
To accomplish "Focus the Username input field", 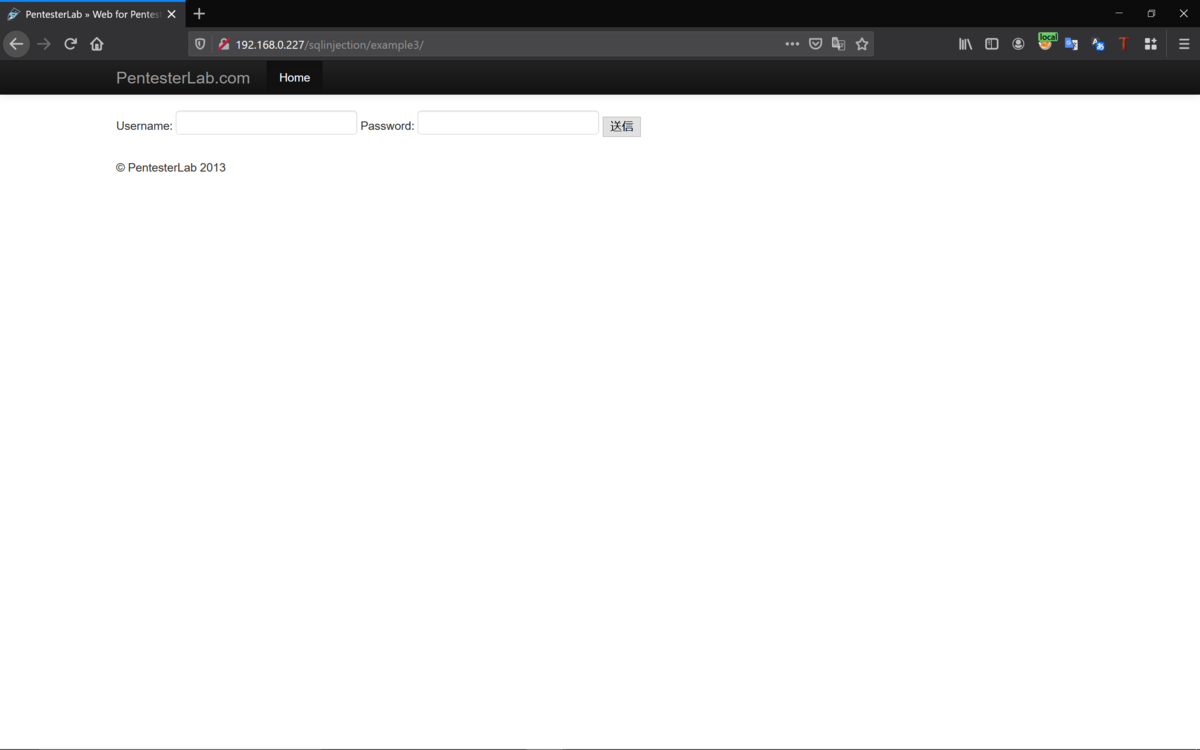I will click(x=266, y=123).
